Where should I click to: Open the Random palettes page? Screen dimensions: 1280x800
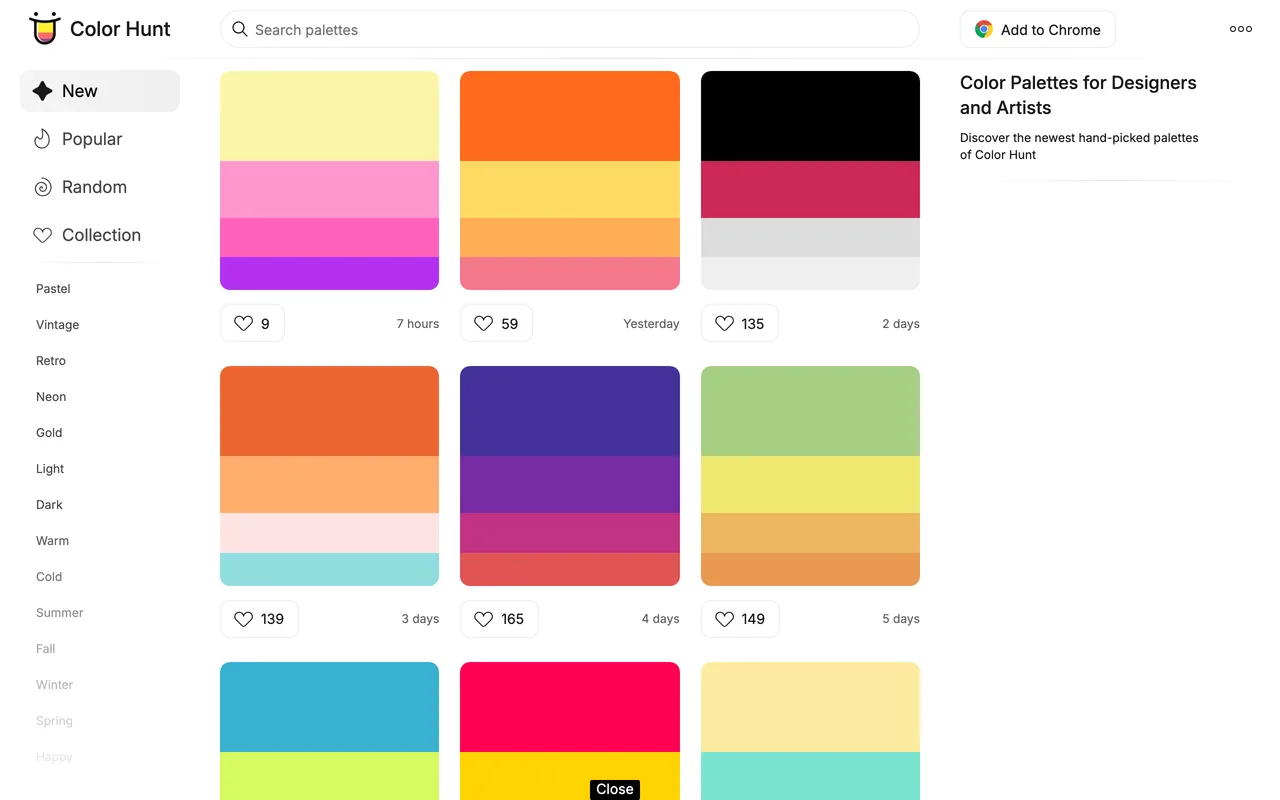[100, 187]
